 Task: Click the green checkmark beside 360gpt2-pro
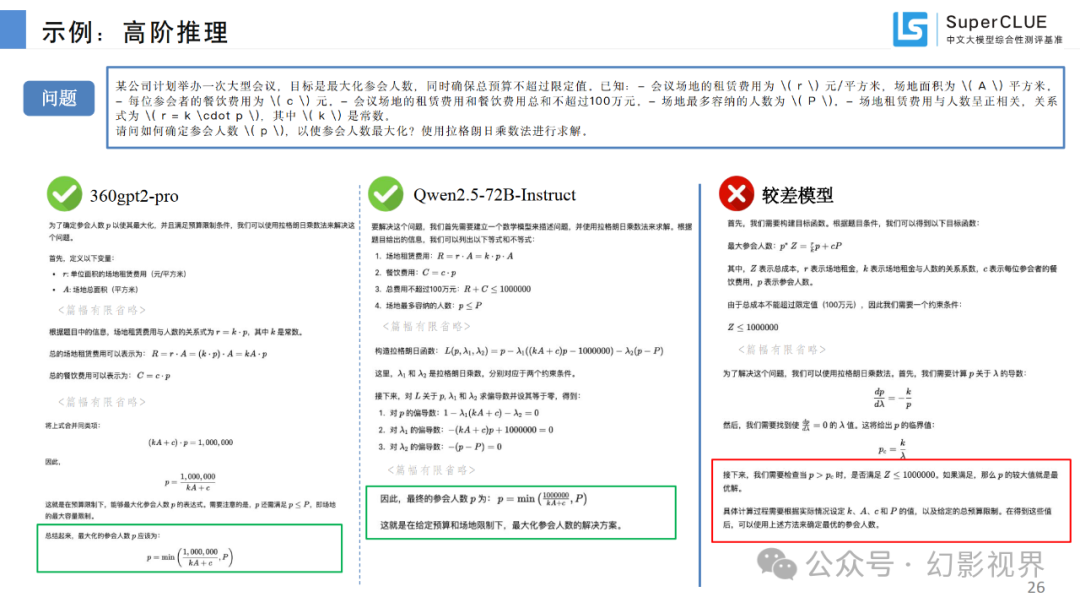(x=64, y=193)
